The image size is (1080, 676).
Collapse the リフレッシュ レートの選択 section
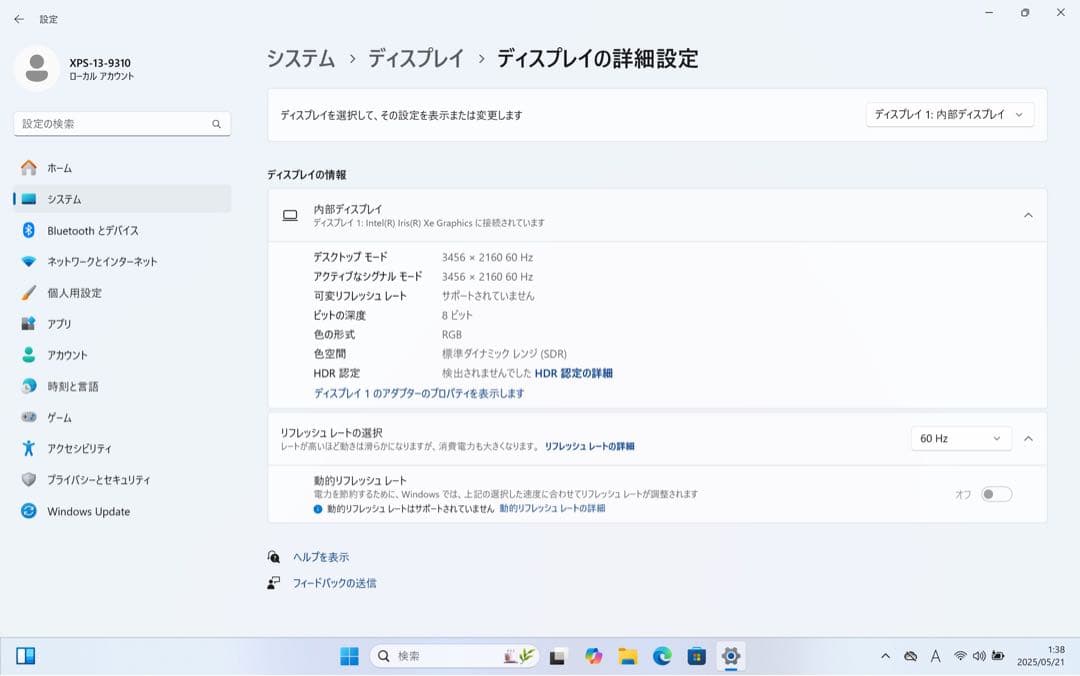click(1029, 438)
